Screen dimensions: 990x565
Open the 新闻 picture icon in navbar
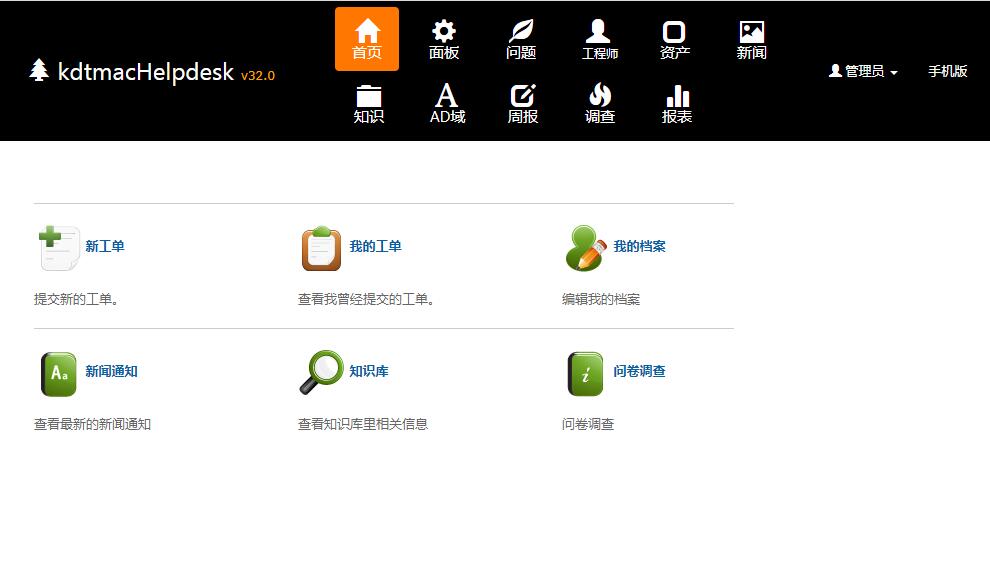[x=751, y=39]
